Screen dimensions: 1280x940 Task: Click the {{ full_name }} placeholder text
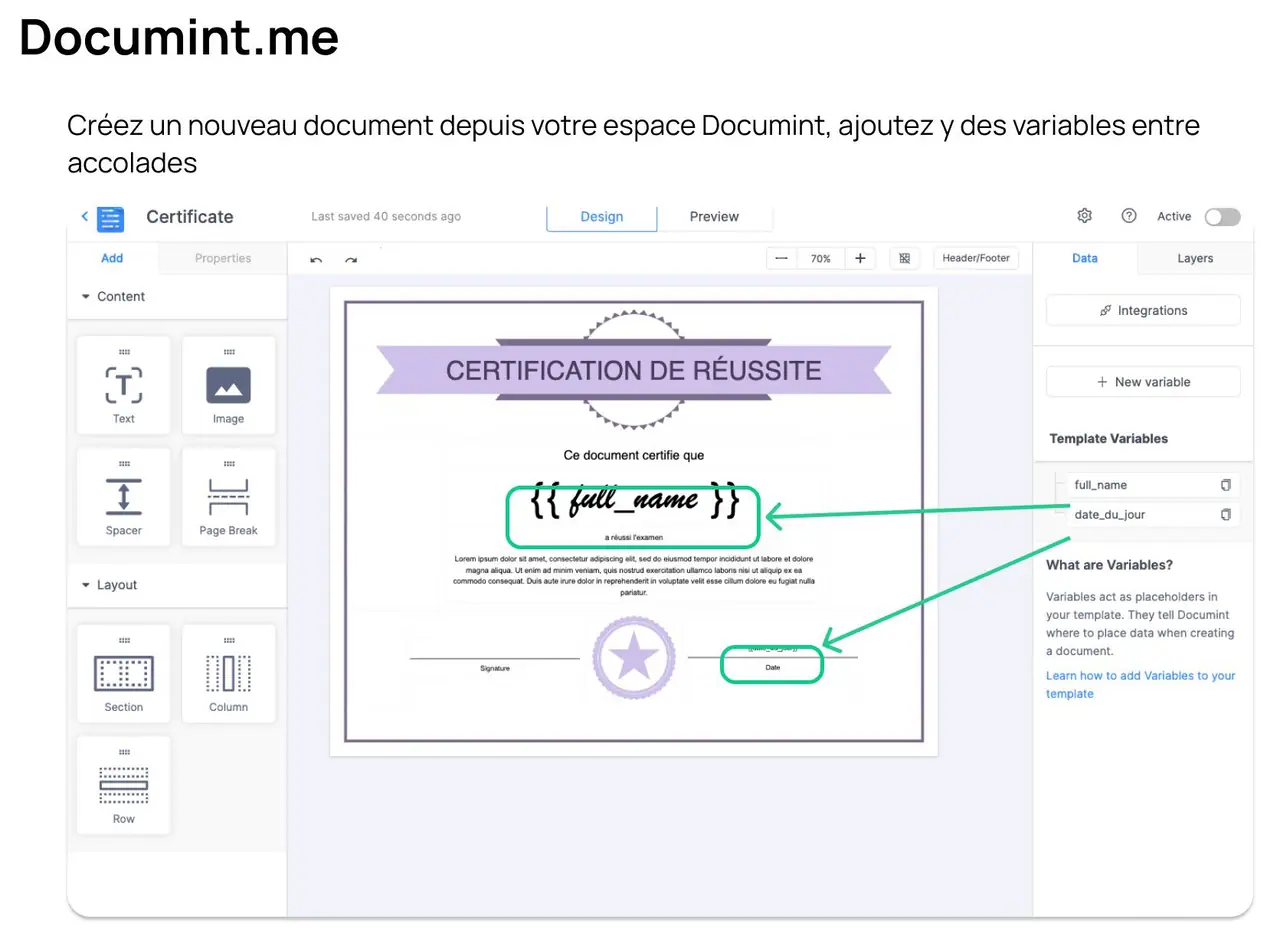[x=634, y=502]
